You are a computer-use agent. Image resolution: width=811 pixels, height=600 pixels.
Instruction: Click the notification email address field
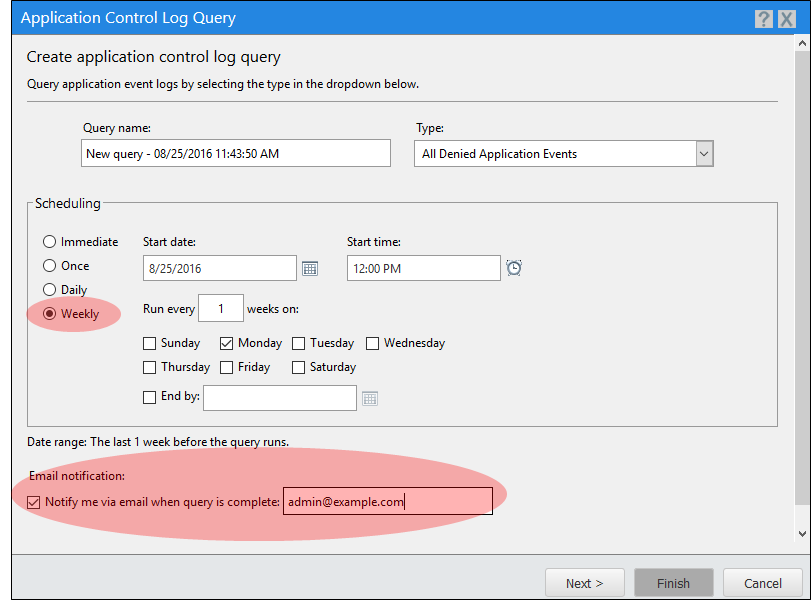point(387,502)
